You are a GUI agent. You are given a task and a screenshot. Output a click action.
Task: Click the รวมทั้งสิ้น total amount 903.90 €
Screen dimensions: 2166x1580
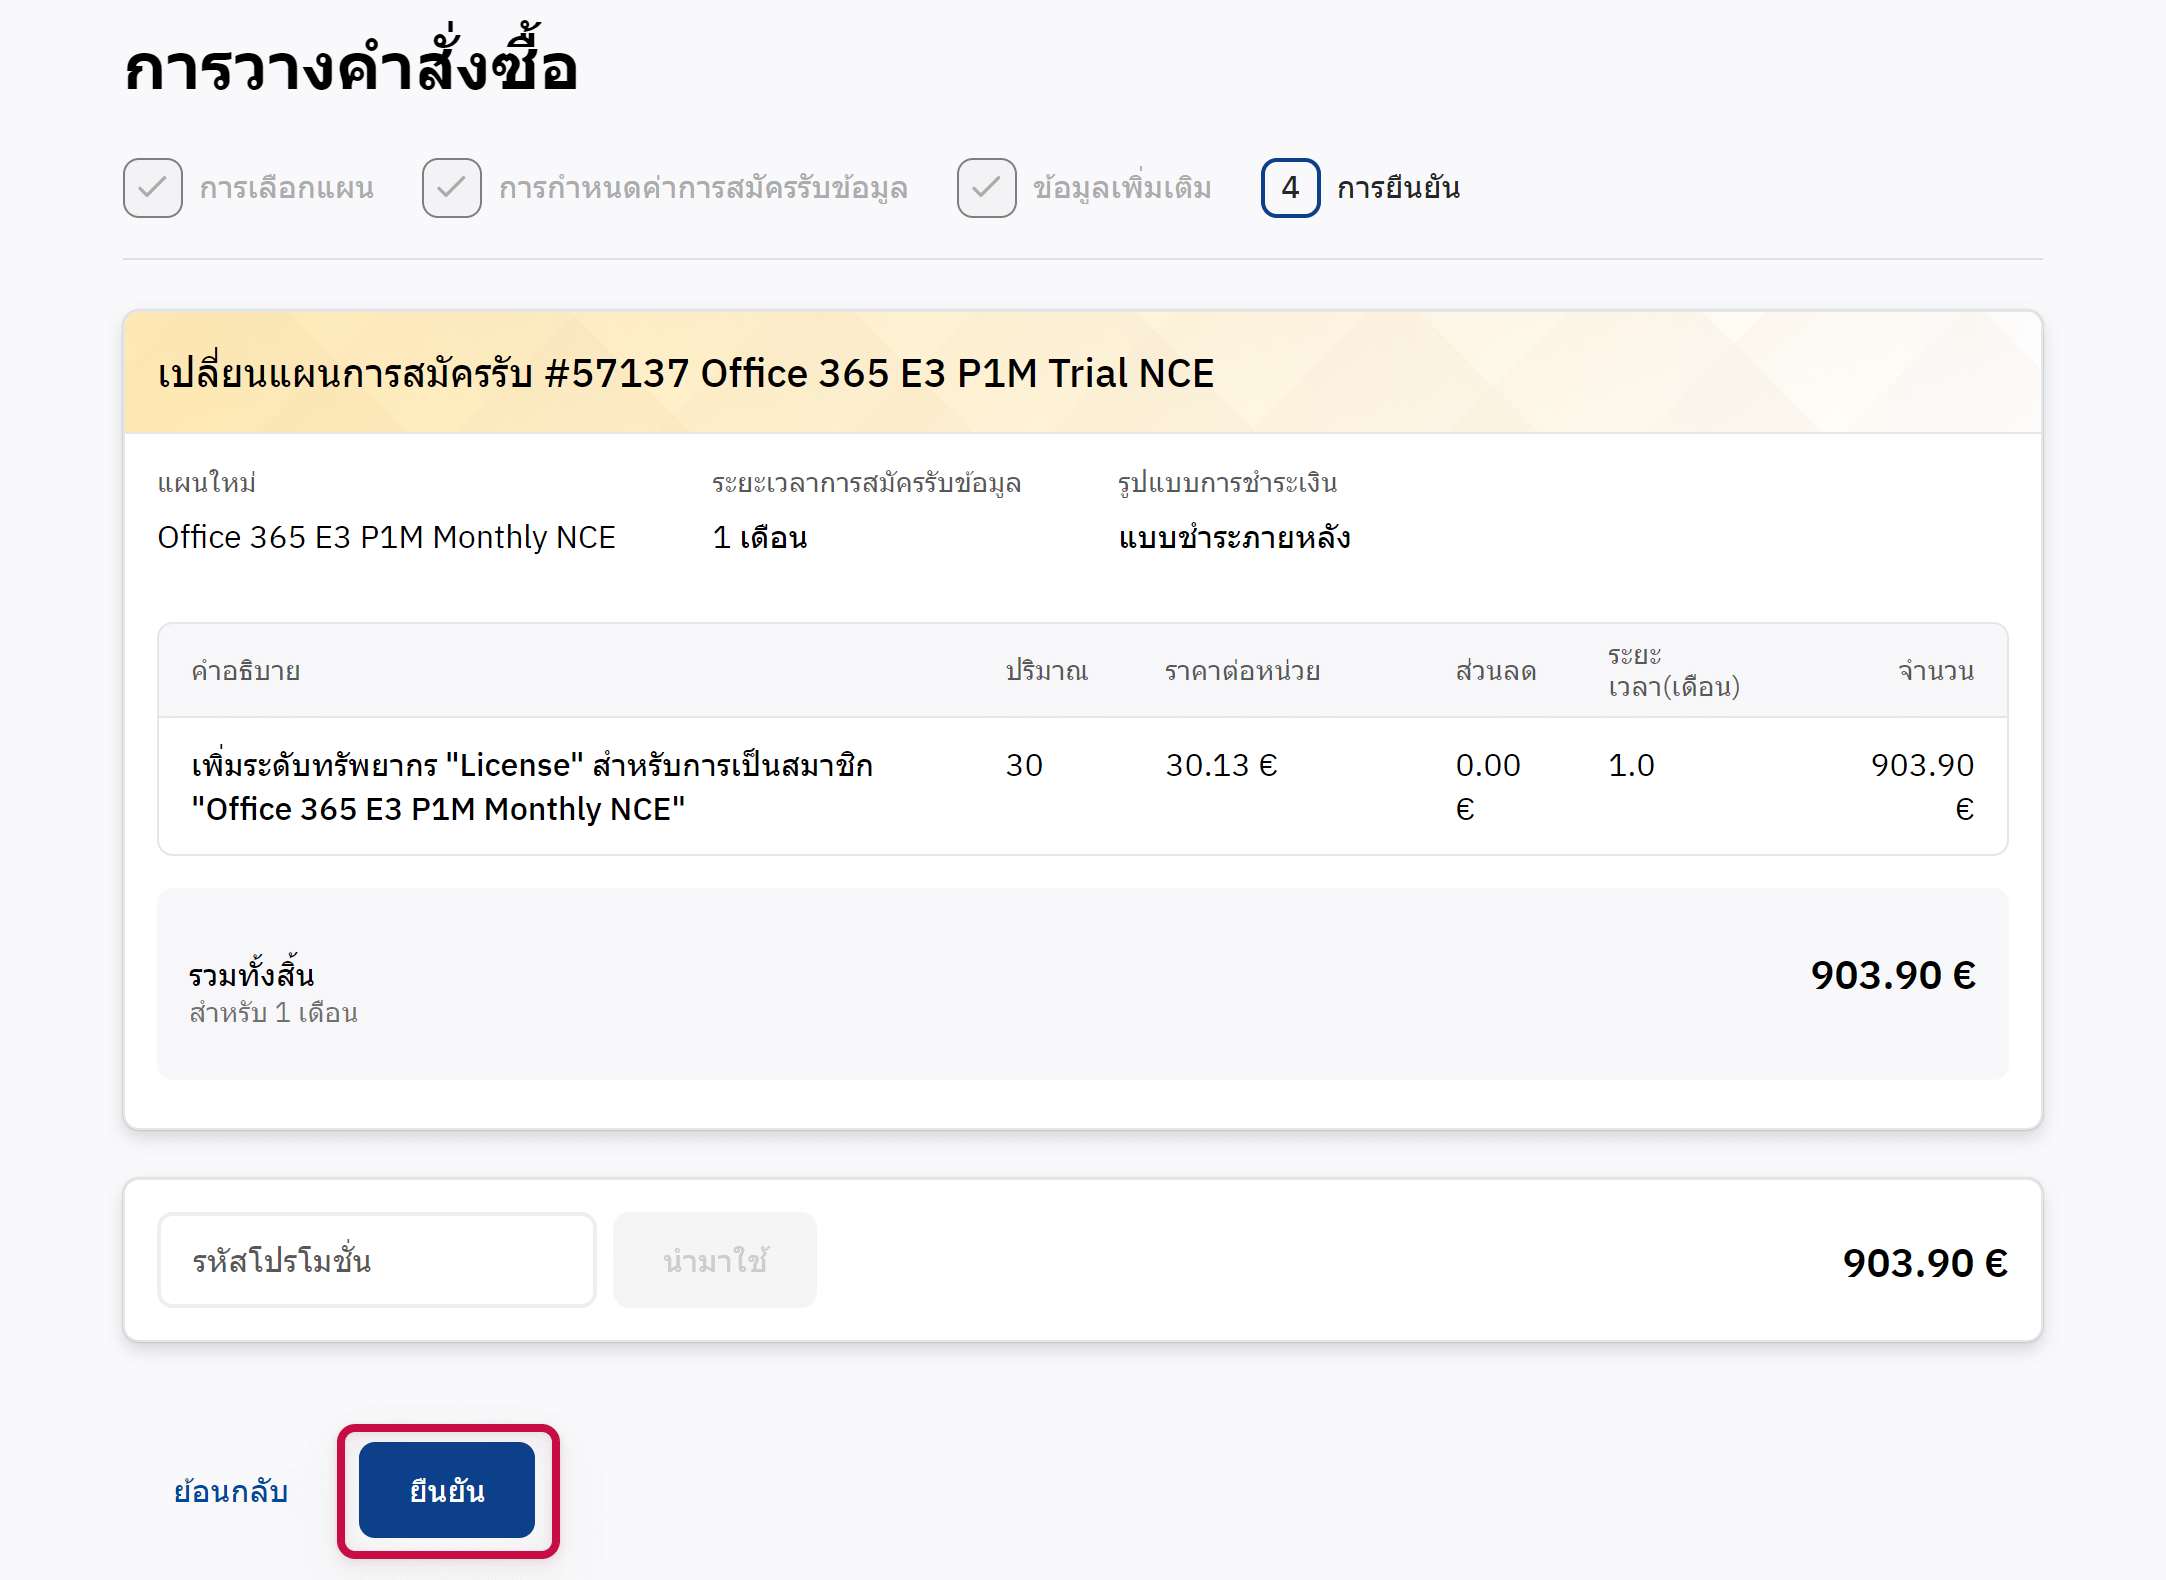tap(1892, 975)
